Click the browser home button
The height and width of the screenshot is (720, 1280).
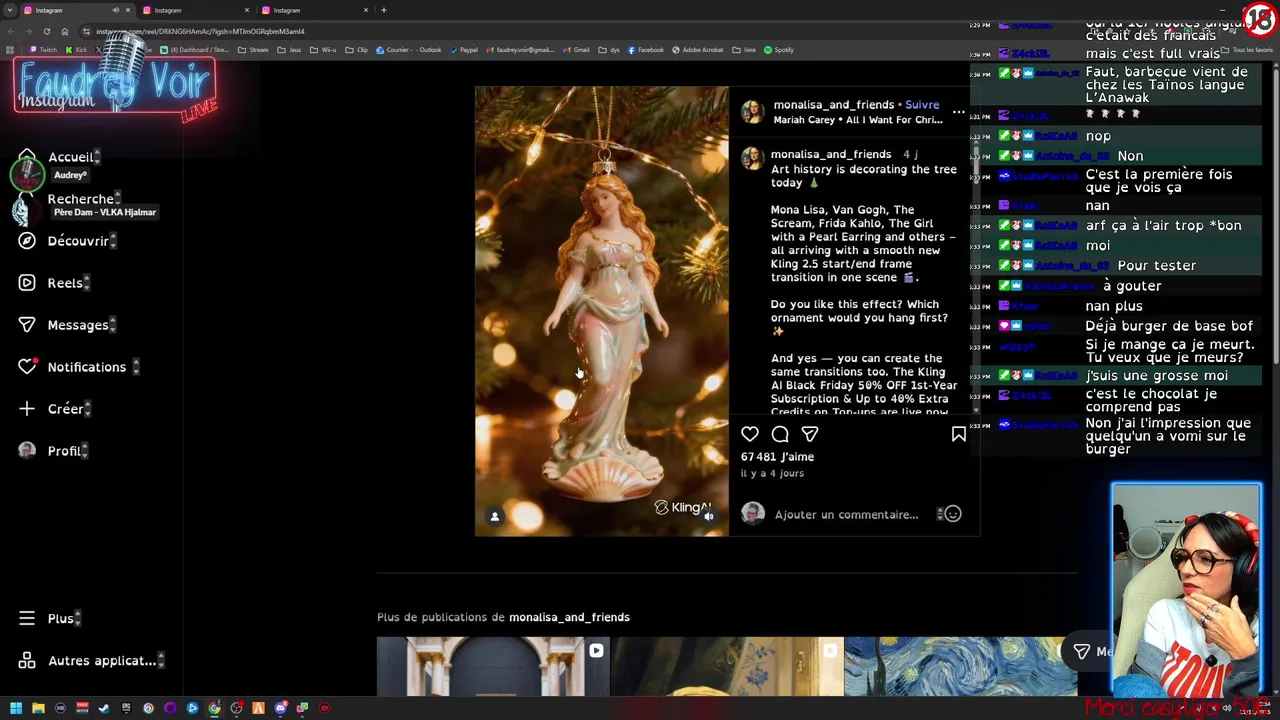(65, 31)
